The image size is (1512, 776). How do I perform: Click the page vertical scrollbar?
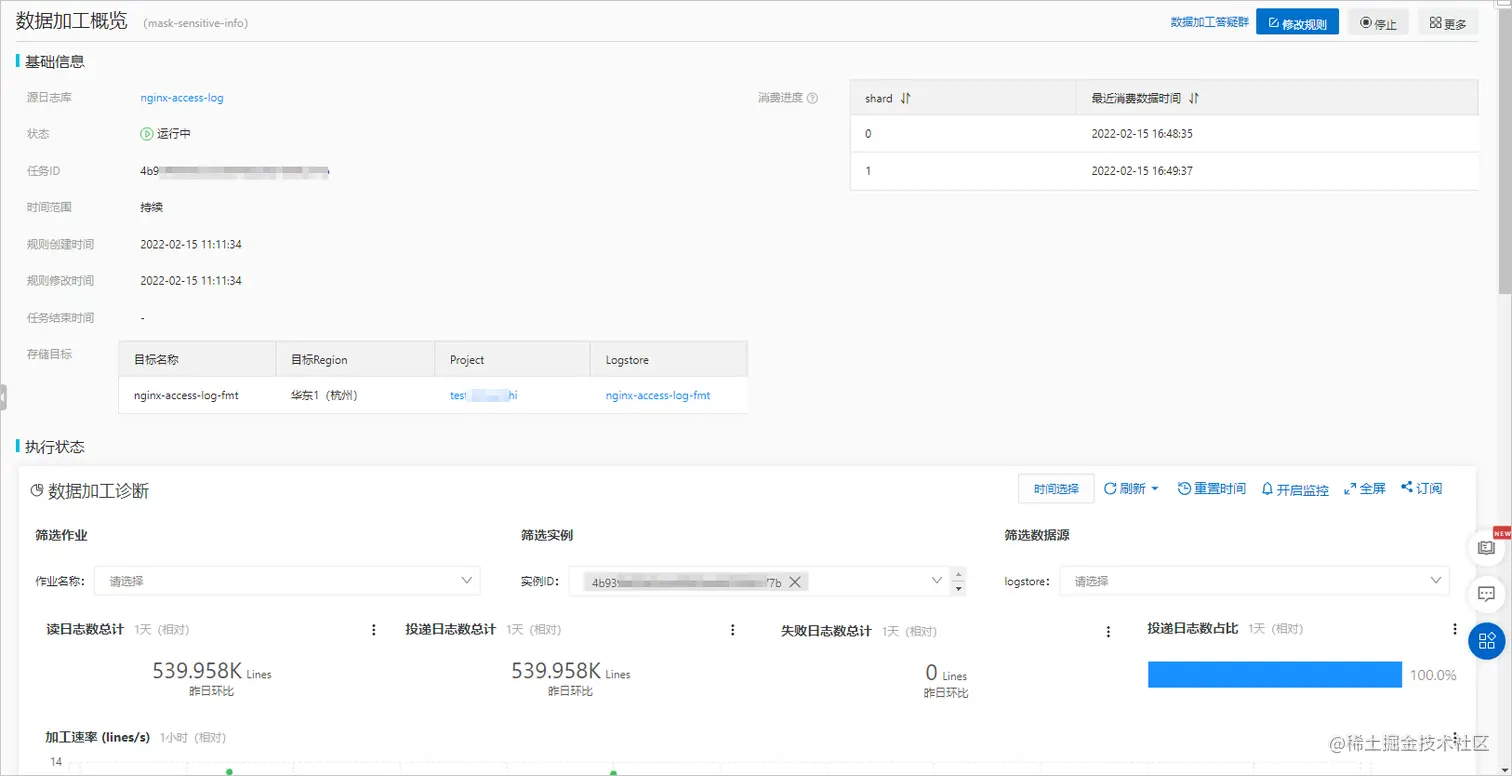point(1505,150)
